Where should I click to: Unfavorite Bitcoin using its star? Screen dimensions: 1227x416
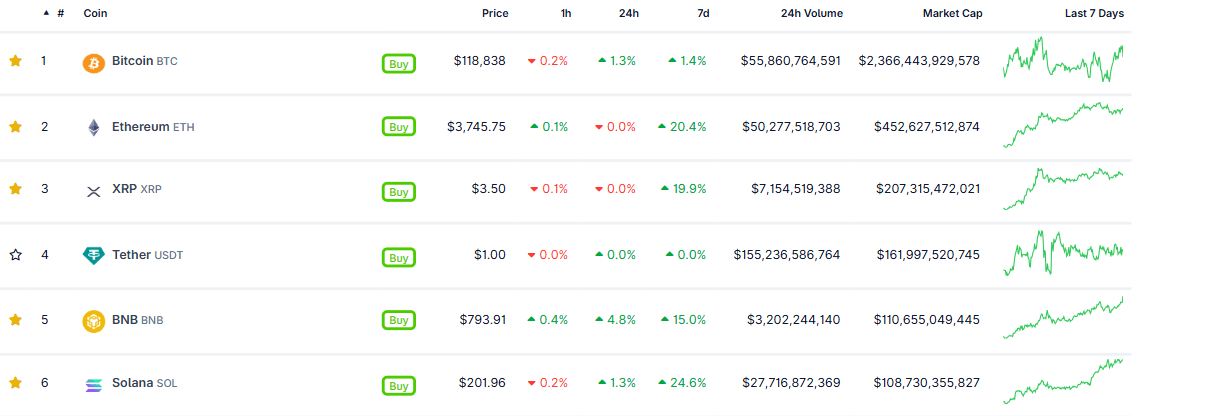point(15,61)
